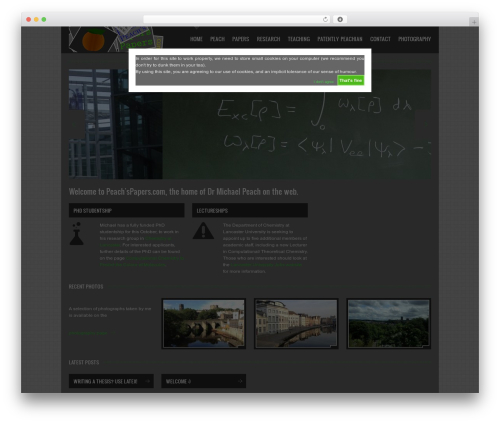Open the Patently Peachian menu item
The image size is (500, 423).
pyautogui.click(x=340, y=39)
